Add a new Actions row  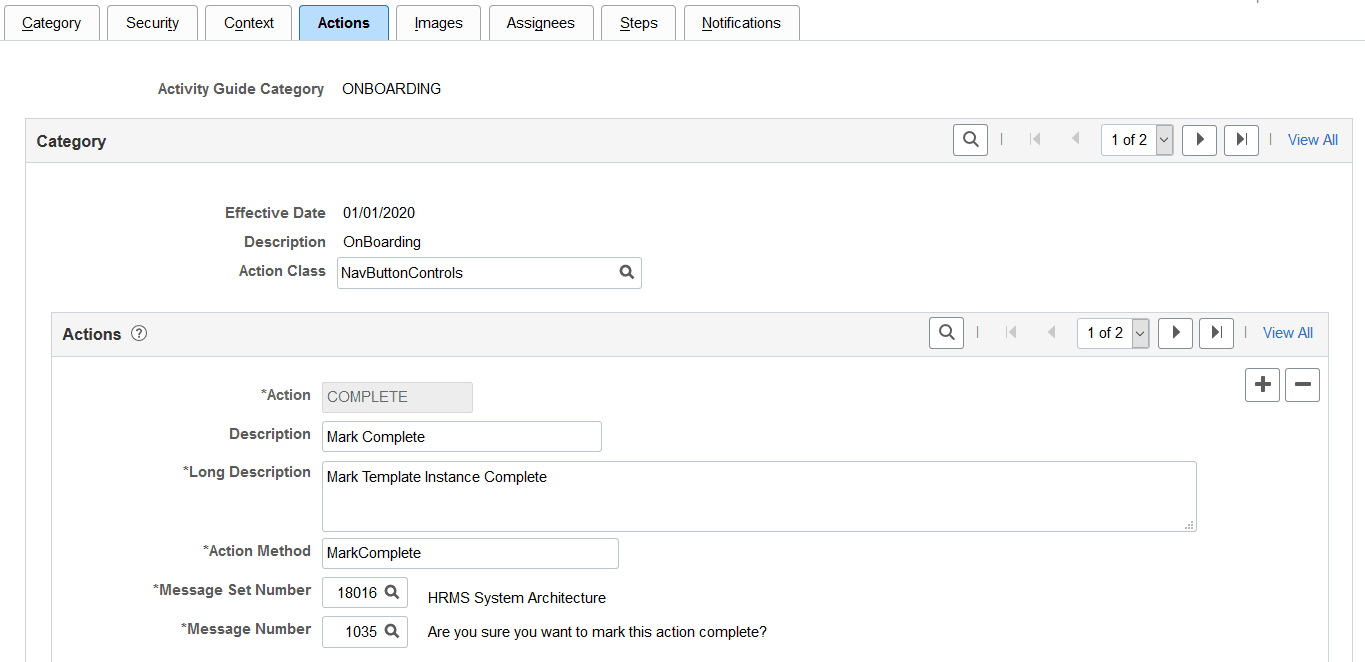(1261, 384)
